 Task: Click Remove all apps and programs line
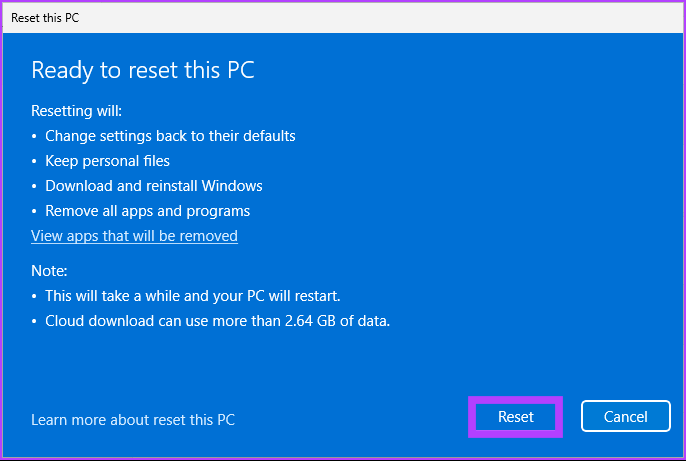click(147, 211)
